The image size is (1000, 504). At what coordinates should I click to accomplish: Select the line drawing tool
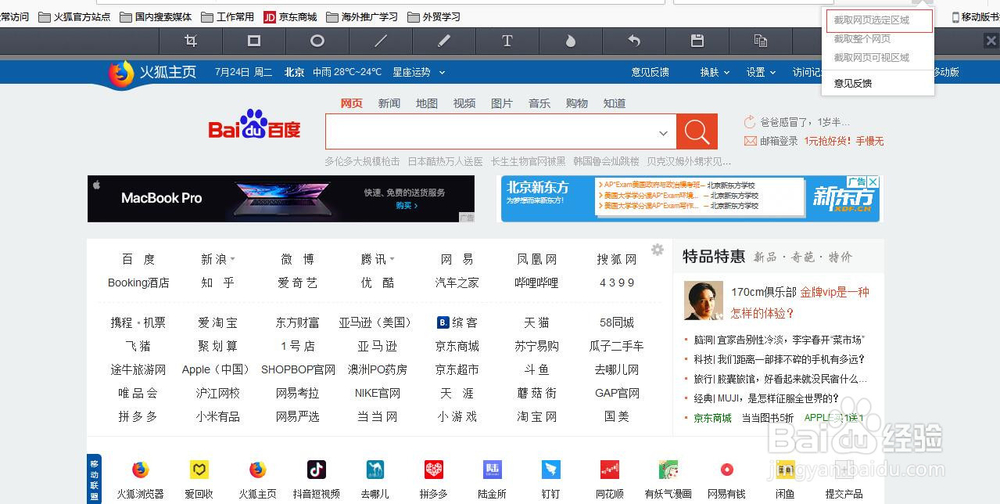pyautogui.click(x=381, y=41)
